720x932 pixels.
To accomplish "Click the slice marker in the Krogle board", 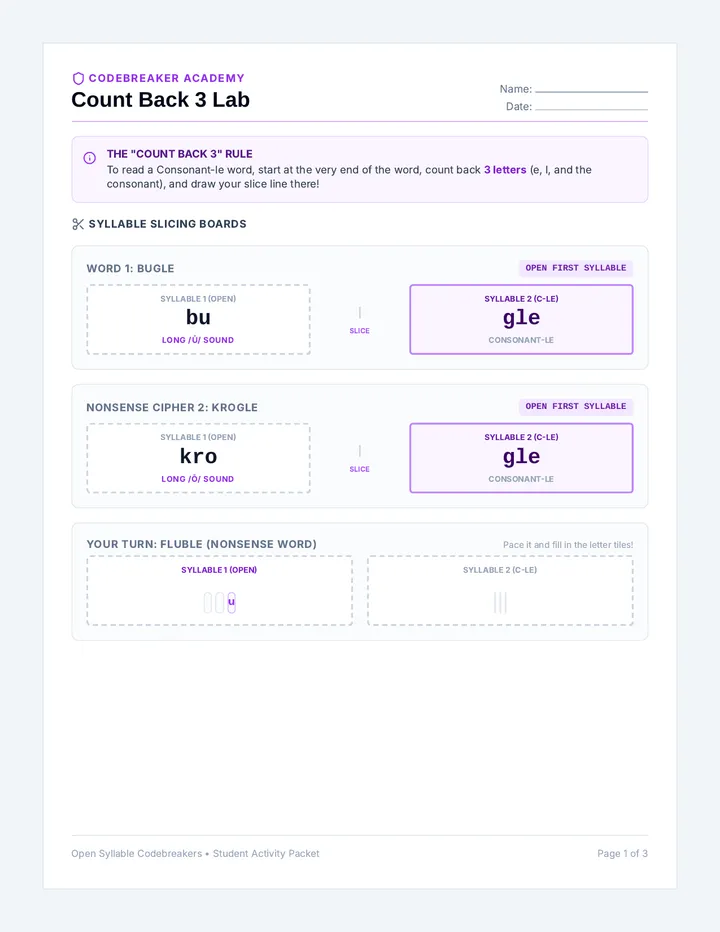I will [x=360, y=458].
